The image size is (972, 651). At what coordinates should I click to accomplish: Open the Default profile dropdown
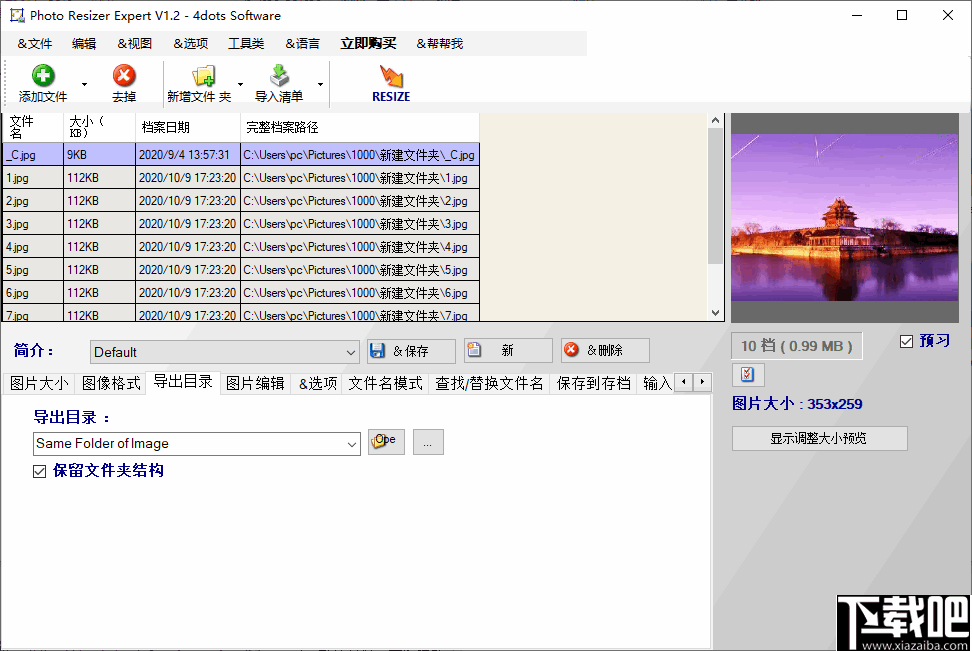coord(349,352)
